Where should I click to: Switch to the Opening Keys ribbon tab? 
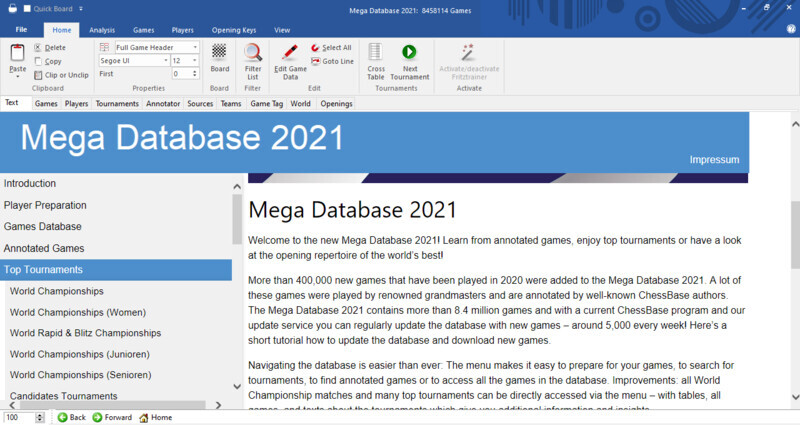pyautogui.click(x=234, y=30)
